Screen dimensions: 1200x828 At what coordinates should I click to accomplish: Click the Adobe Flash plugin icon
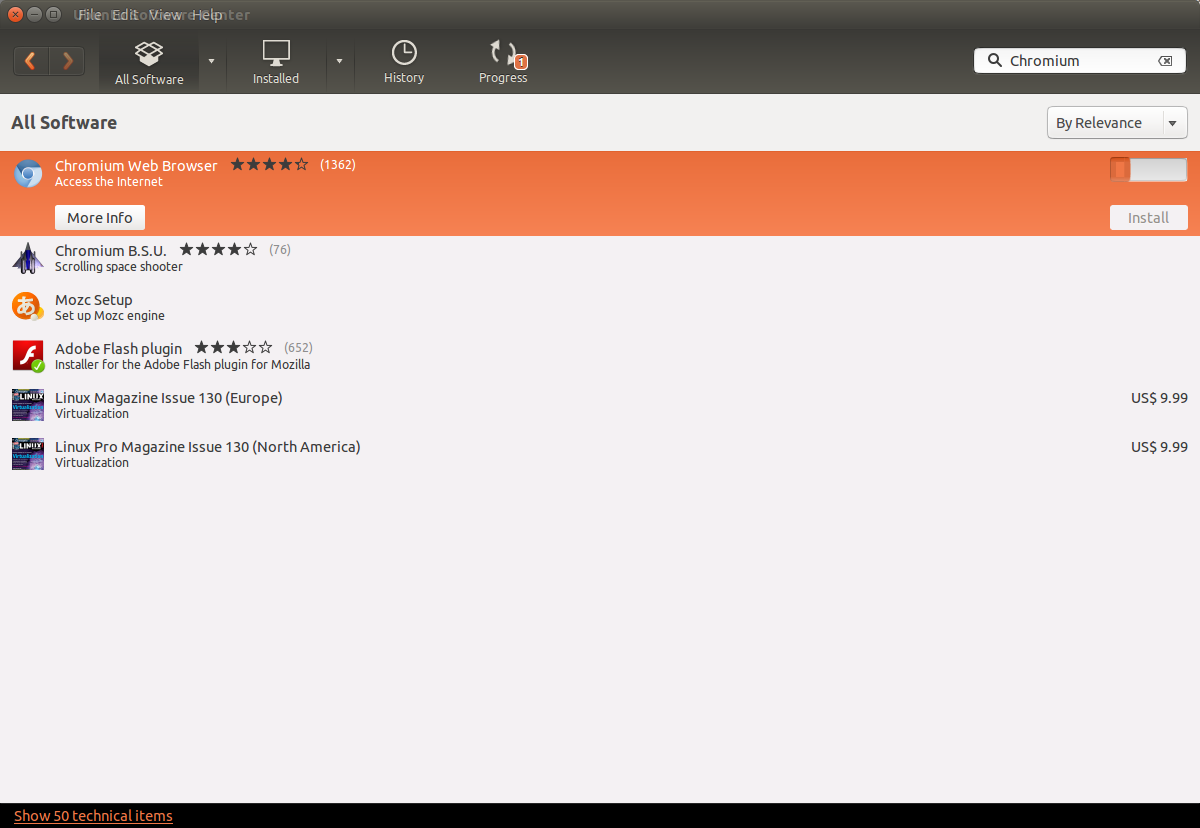point(28,356)
